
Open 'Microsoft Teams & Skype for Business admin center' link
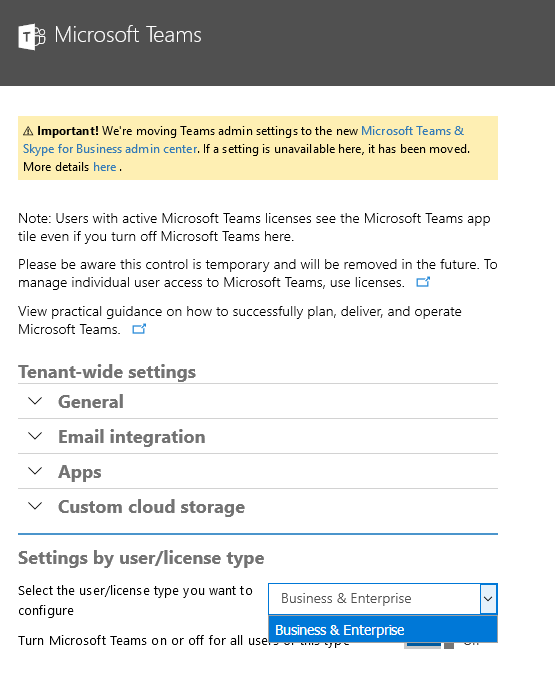[x=243, y=140]
